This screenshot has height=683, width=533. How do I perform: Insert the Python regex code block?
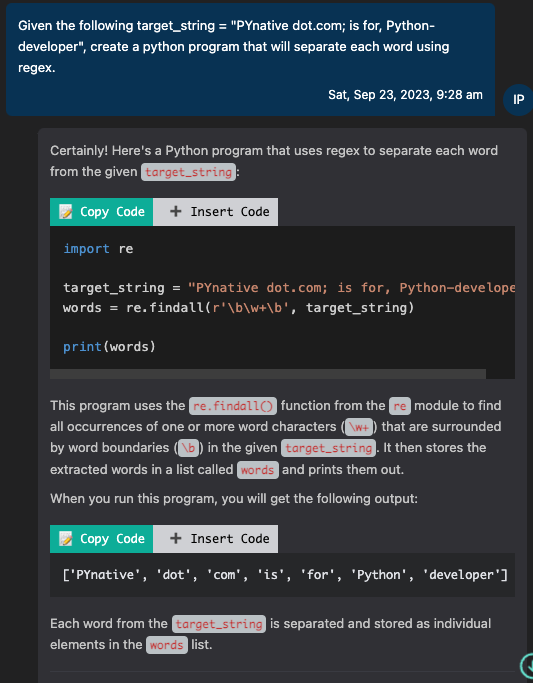point(216,212)
